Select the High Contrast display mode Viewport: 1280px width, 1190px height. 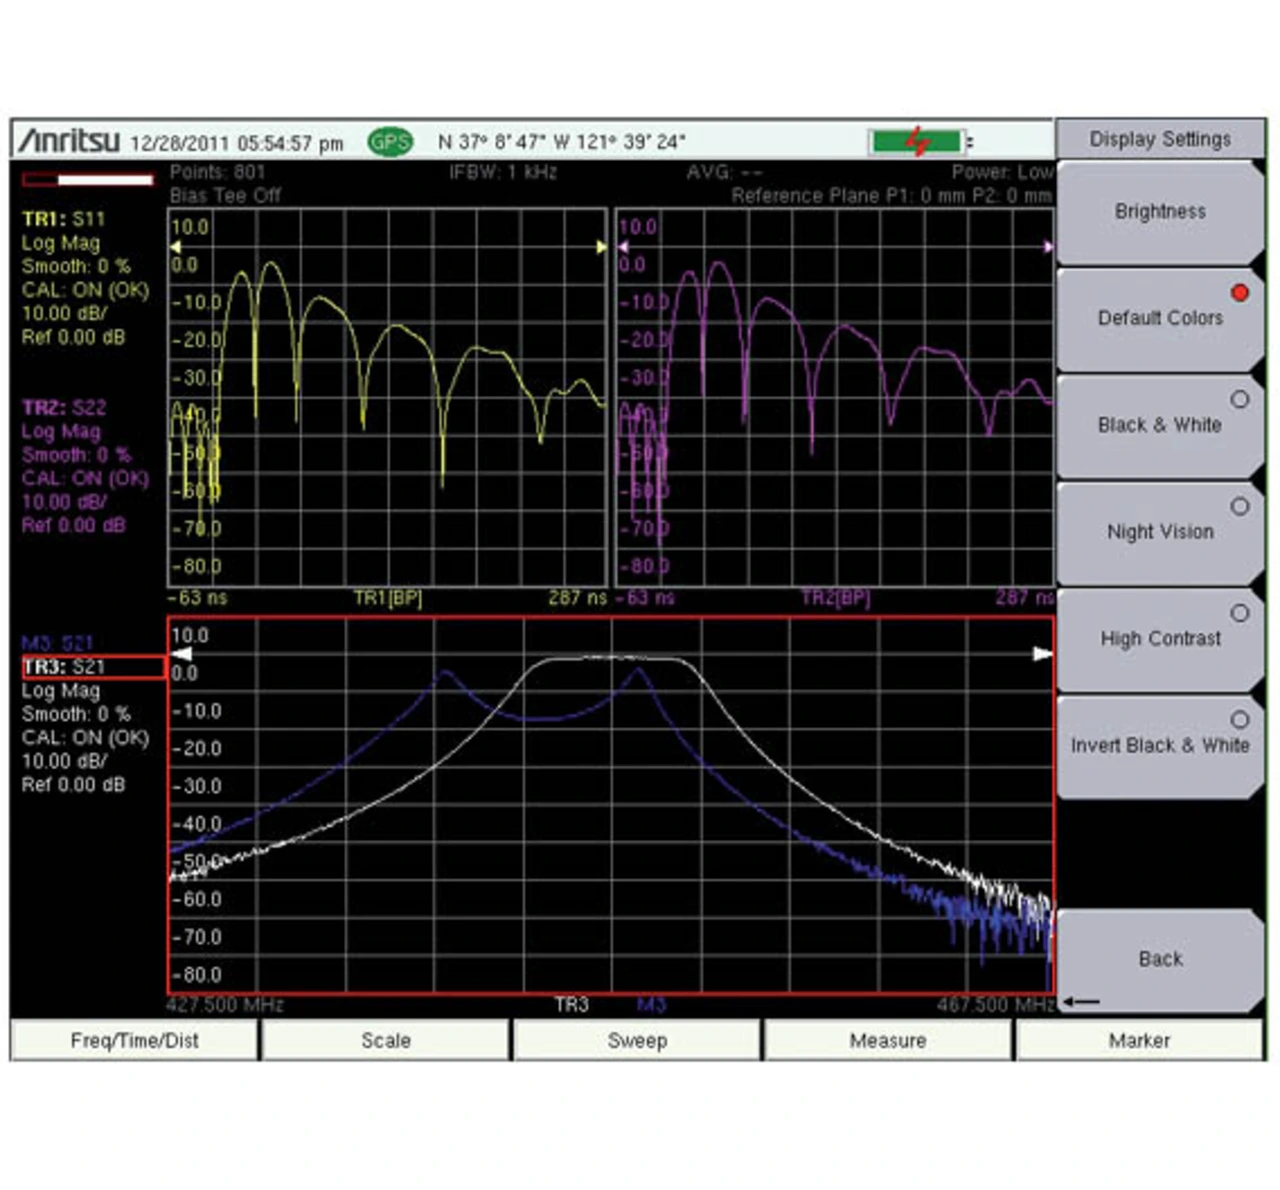tap(1160, 639)
